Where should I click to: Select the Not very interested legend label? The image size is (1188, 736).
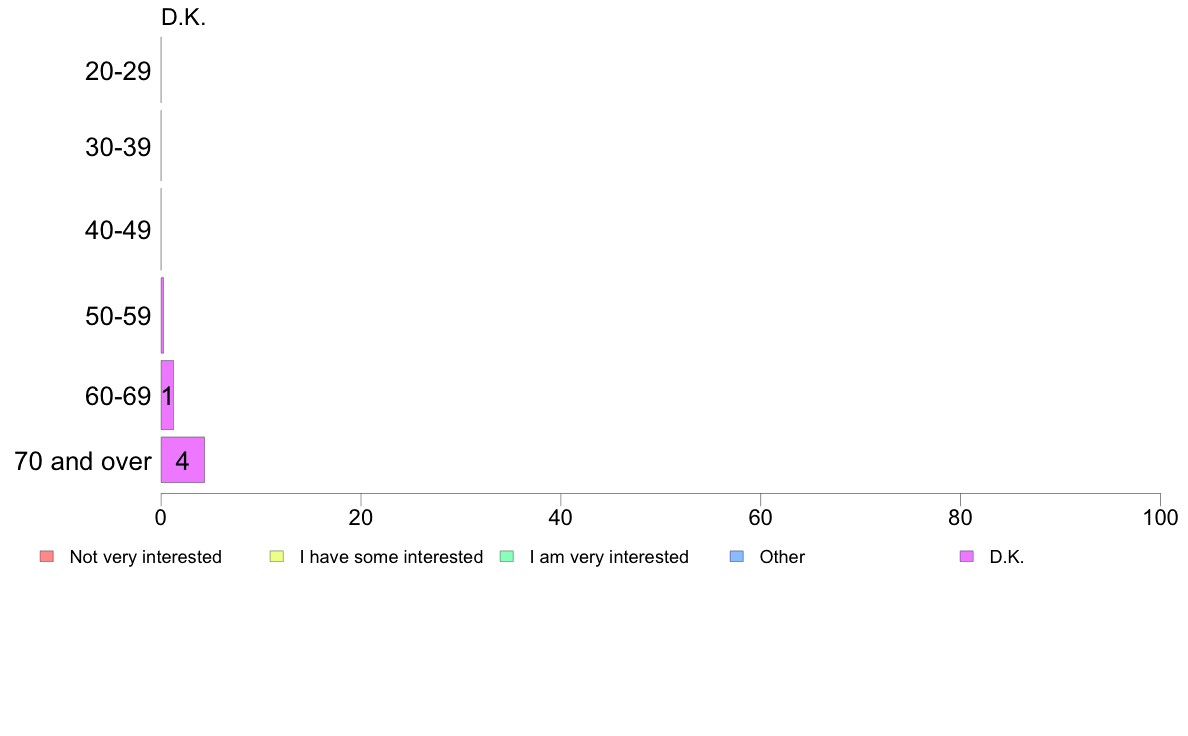pos(145,557)
